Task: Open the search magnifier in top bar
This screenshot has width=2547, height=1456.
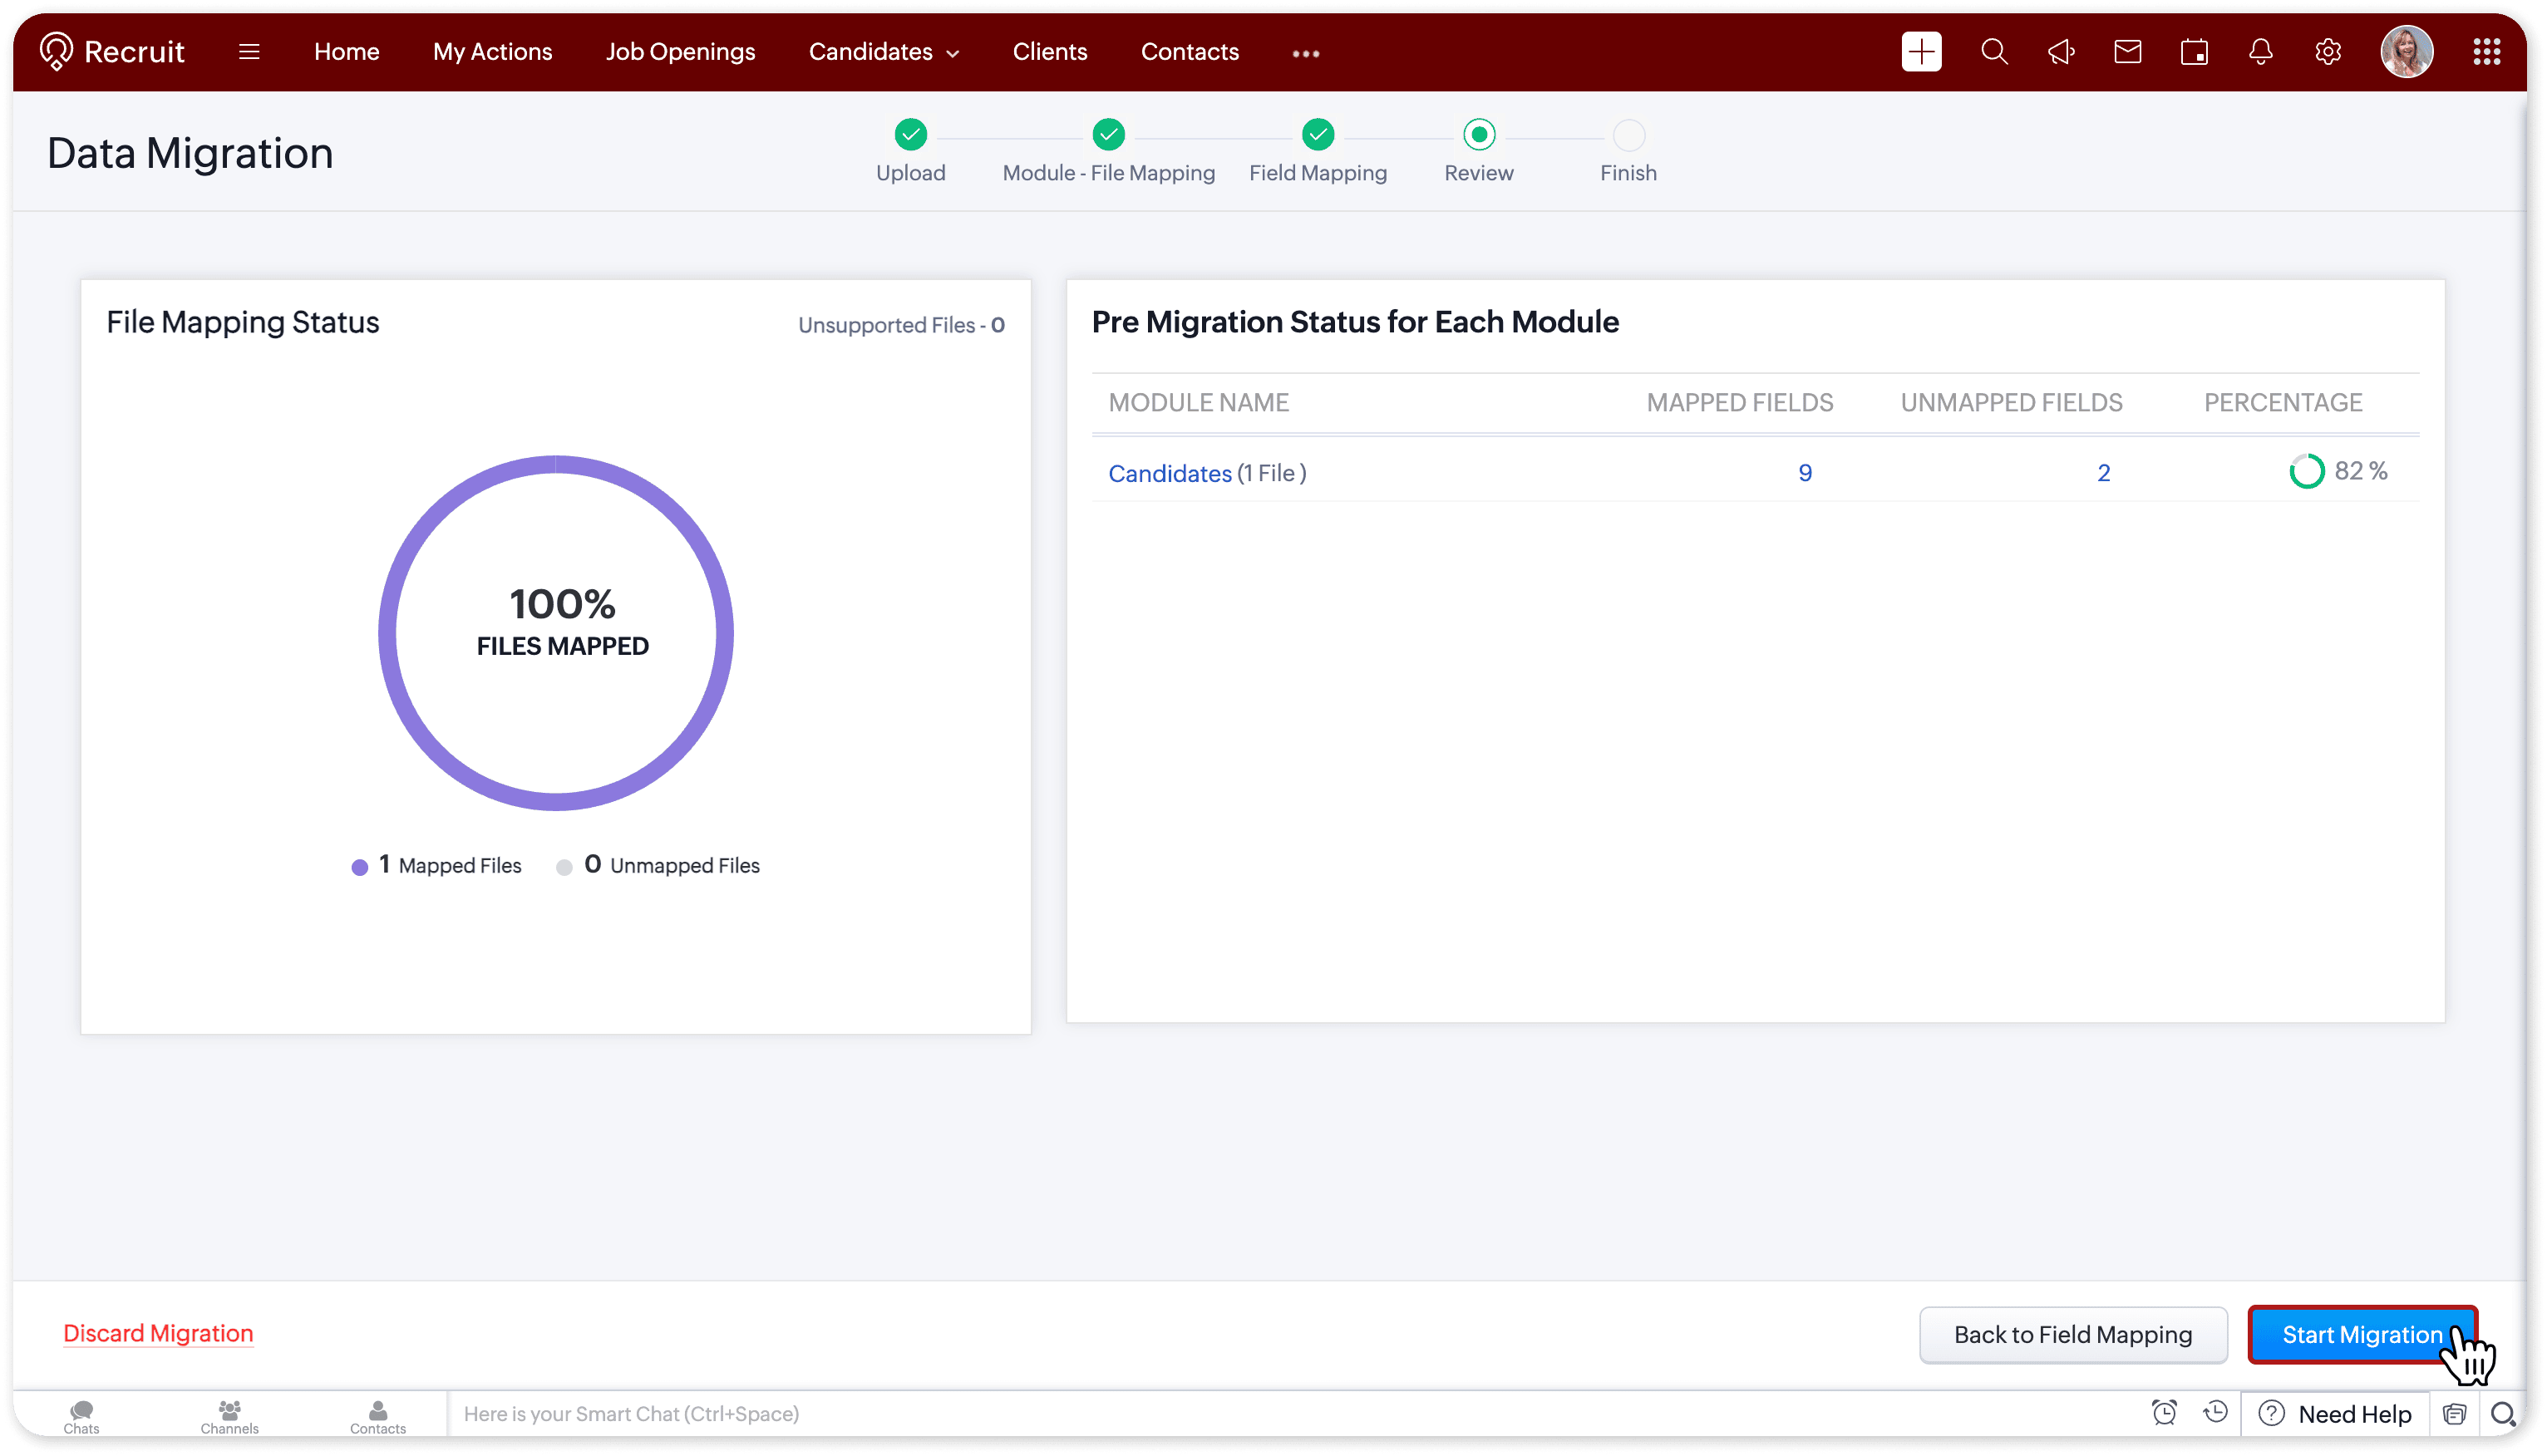Action: point(1994,52)
